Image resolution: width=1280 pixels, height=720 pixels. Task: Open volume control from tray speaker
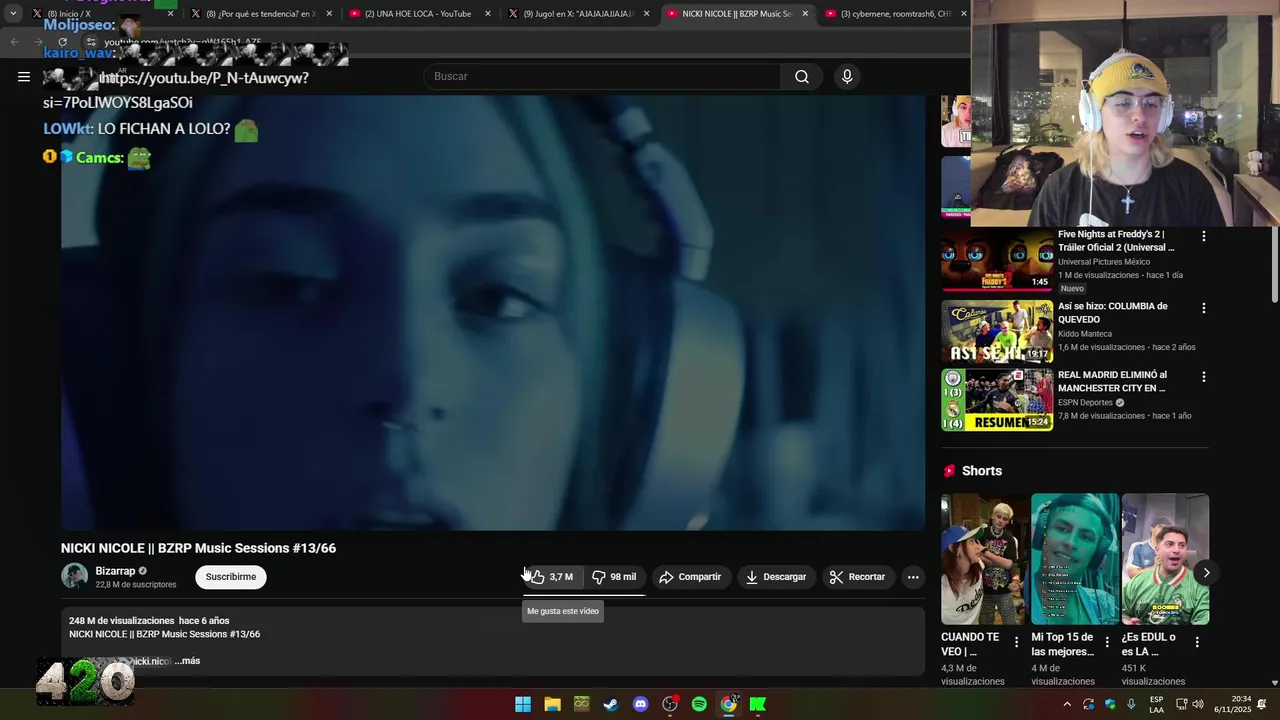point(1198,704)
